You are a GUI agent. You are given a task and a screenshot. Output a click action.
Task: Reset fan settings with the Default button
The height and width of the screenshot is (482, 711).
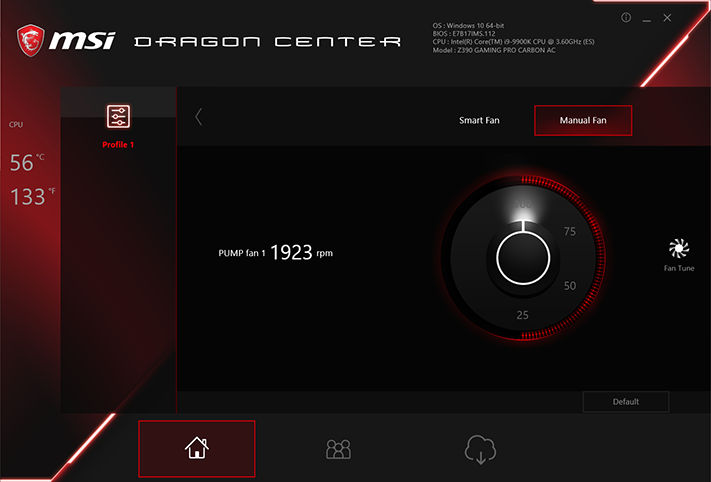(x=626, y=402)
